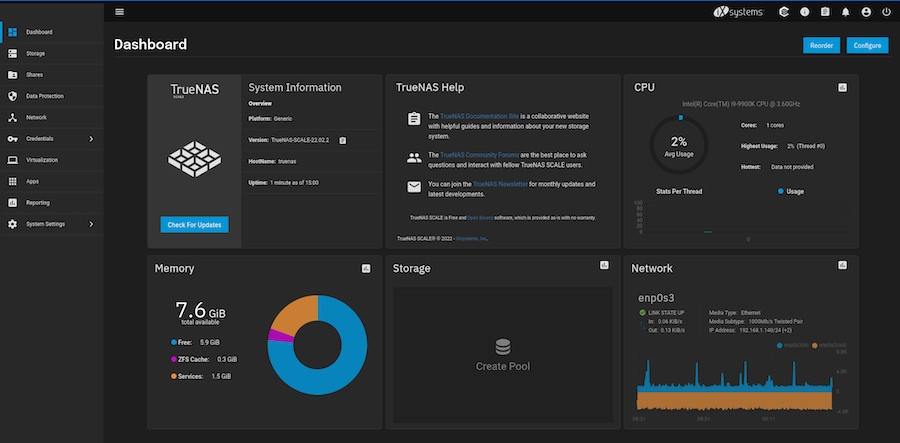900x443 pixels.
Task: Open the Virtualization sidebar item
Action: [43, 160]
